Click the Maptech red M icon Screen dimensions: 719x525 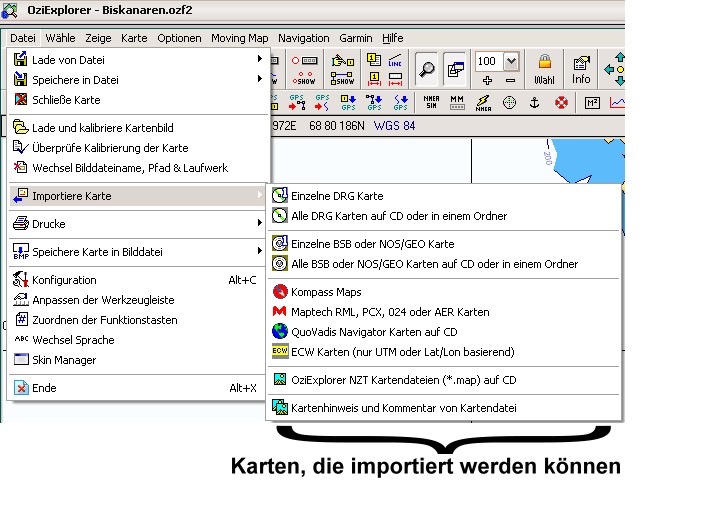pos(279,311)
